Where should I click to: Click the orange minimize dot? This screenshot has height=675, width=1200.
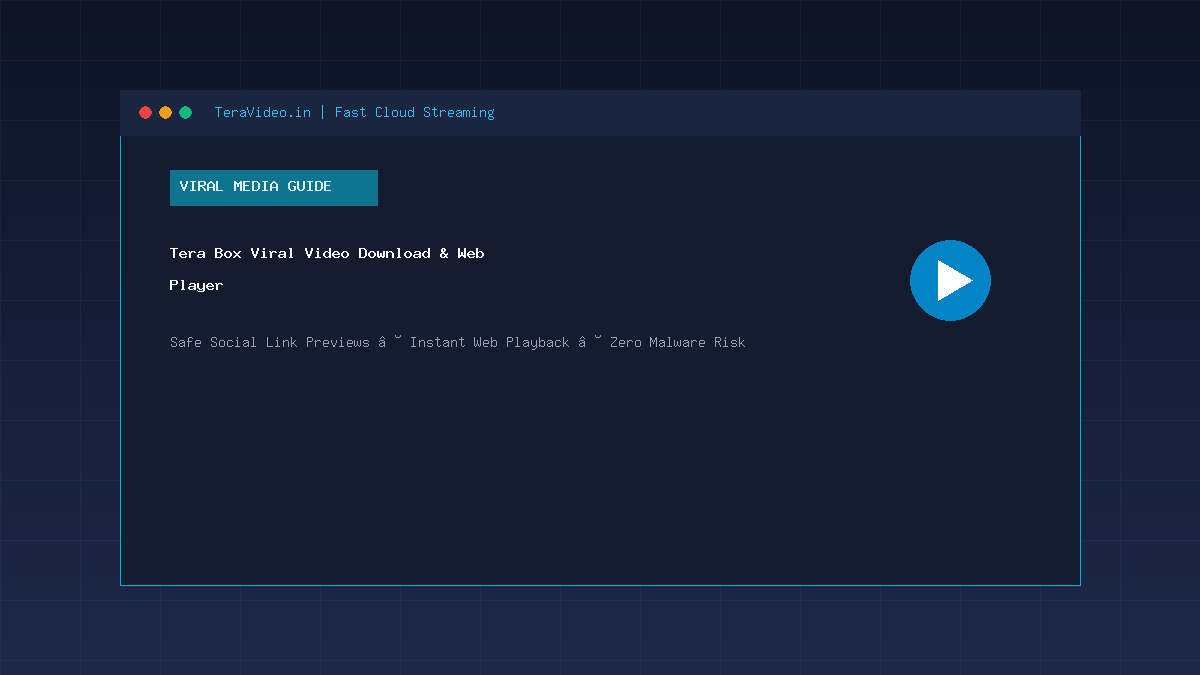point(165,113)
